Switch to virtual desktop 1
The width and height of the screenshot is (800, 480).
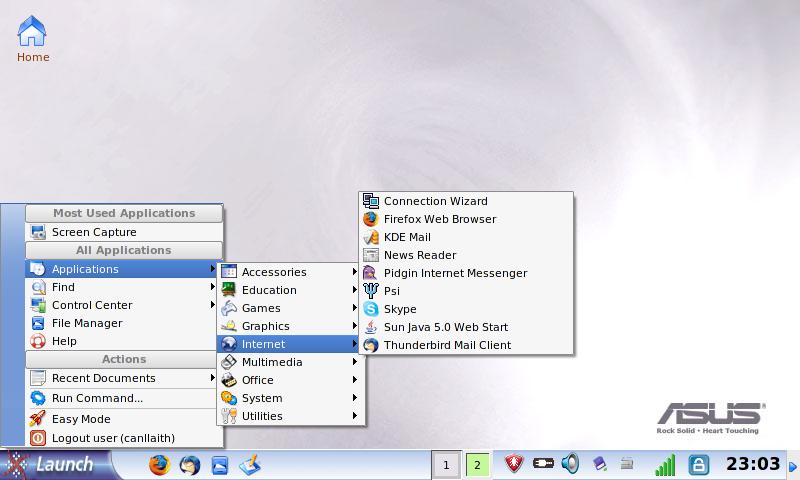tap(446, 465)
